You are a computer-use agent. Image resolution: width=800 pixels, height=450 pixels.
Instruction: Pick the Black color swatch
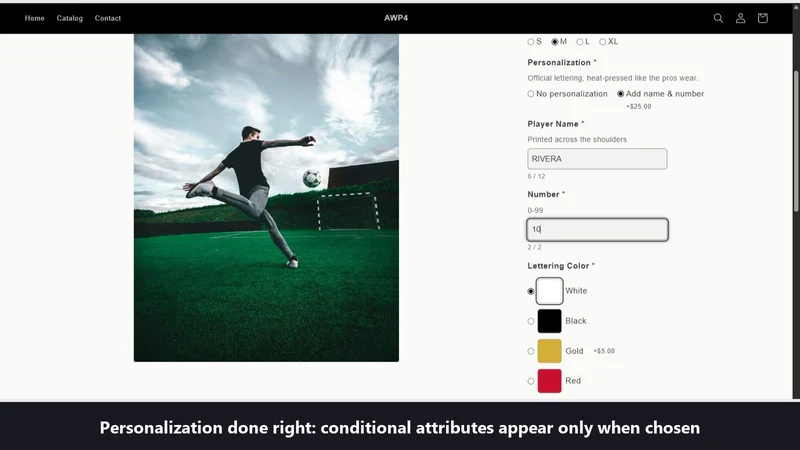[549, 321]
